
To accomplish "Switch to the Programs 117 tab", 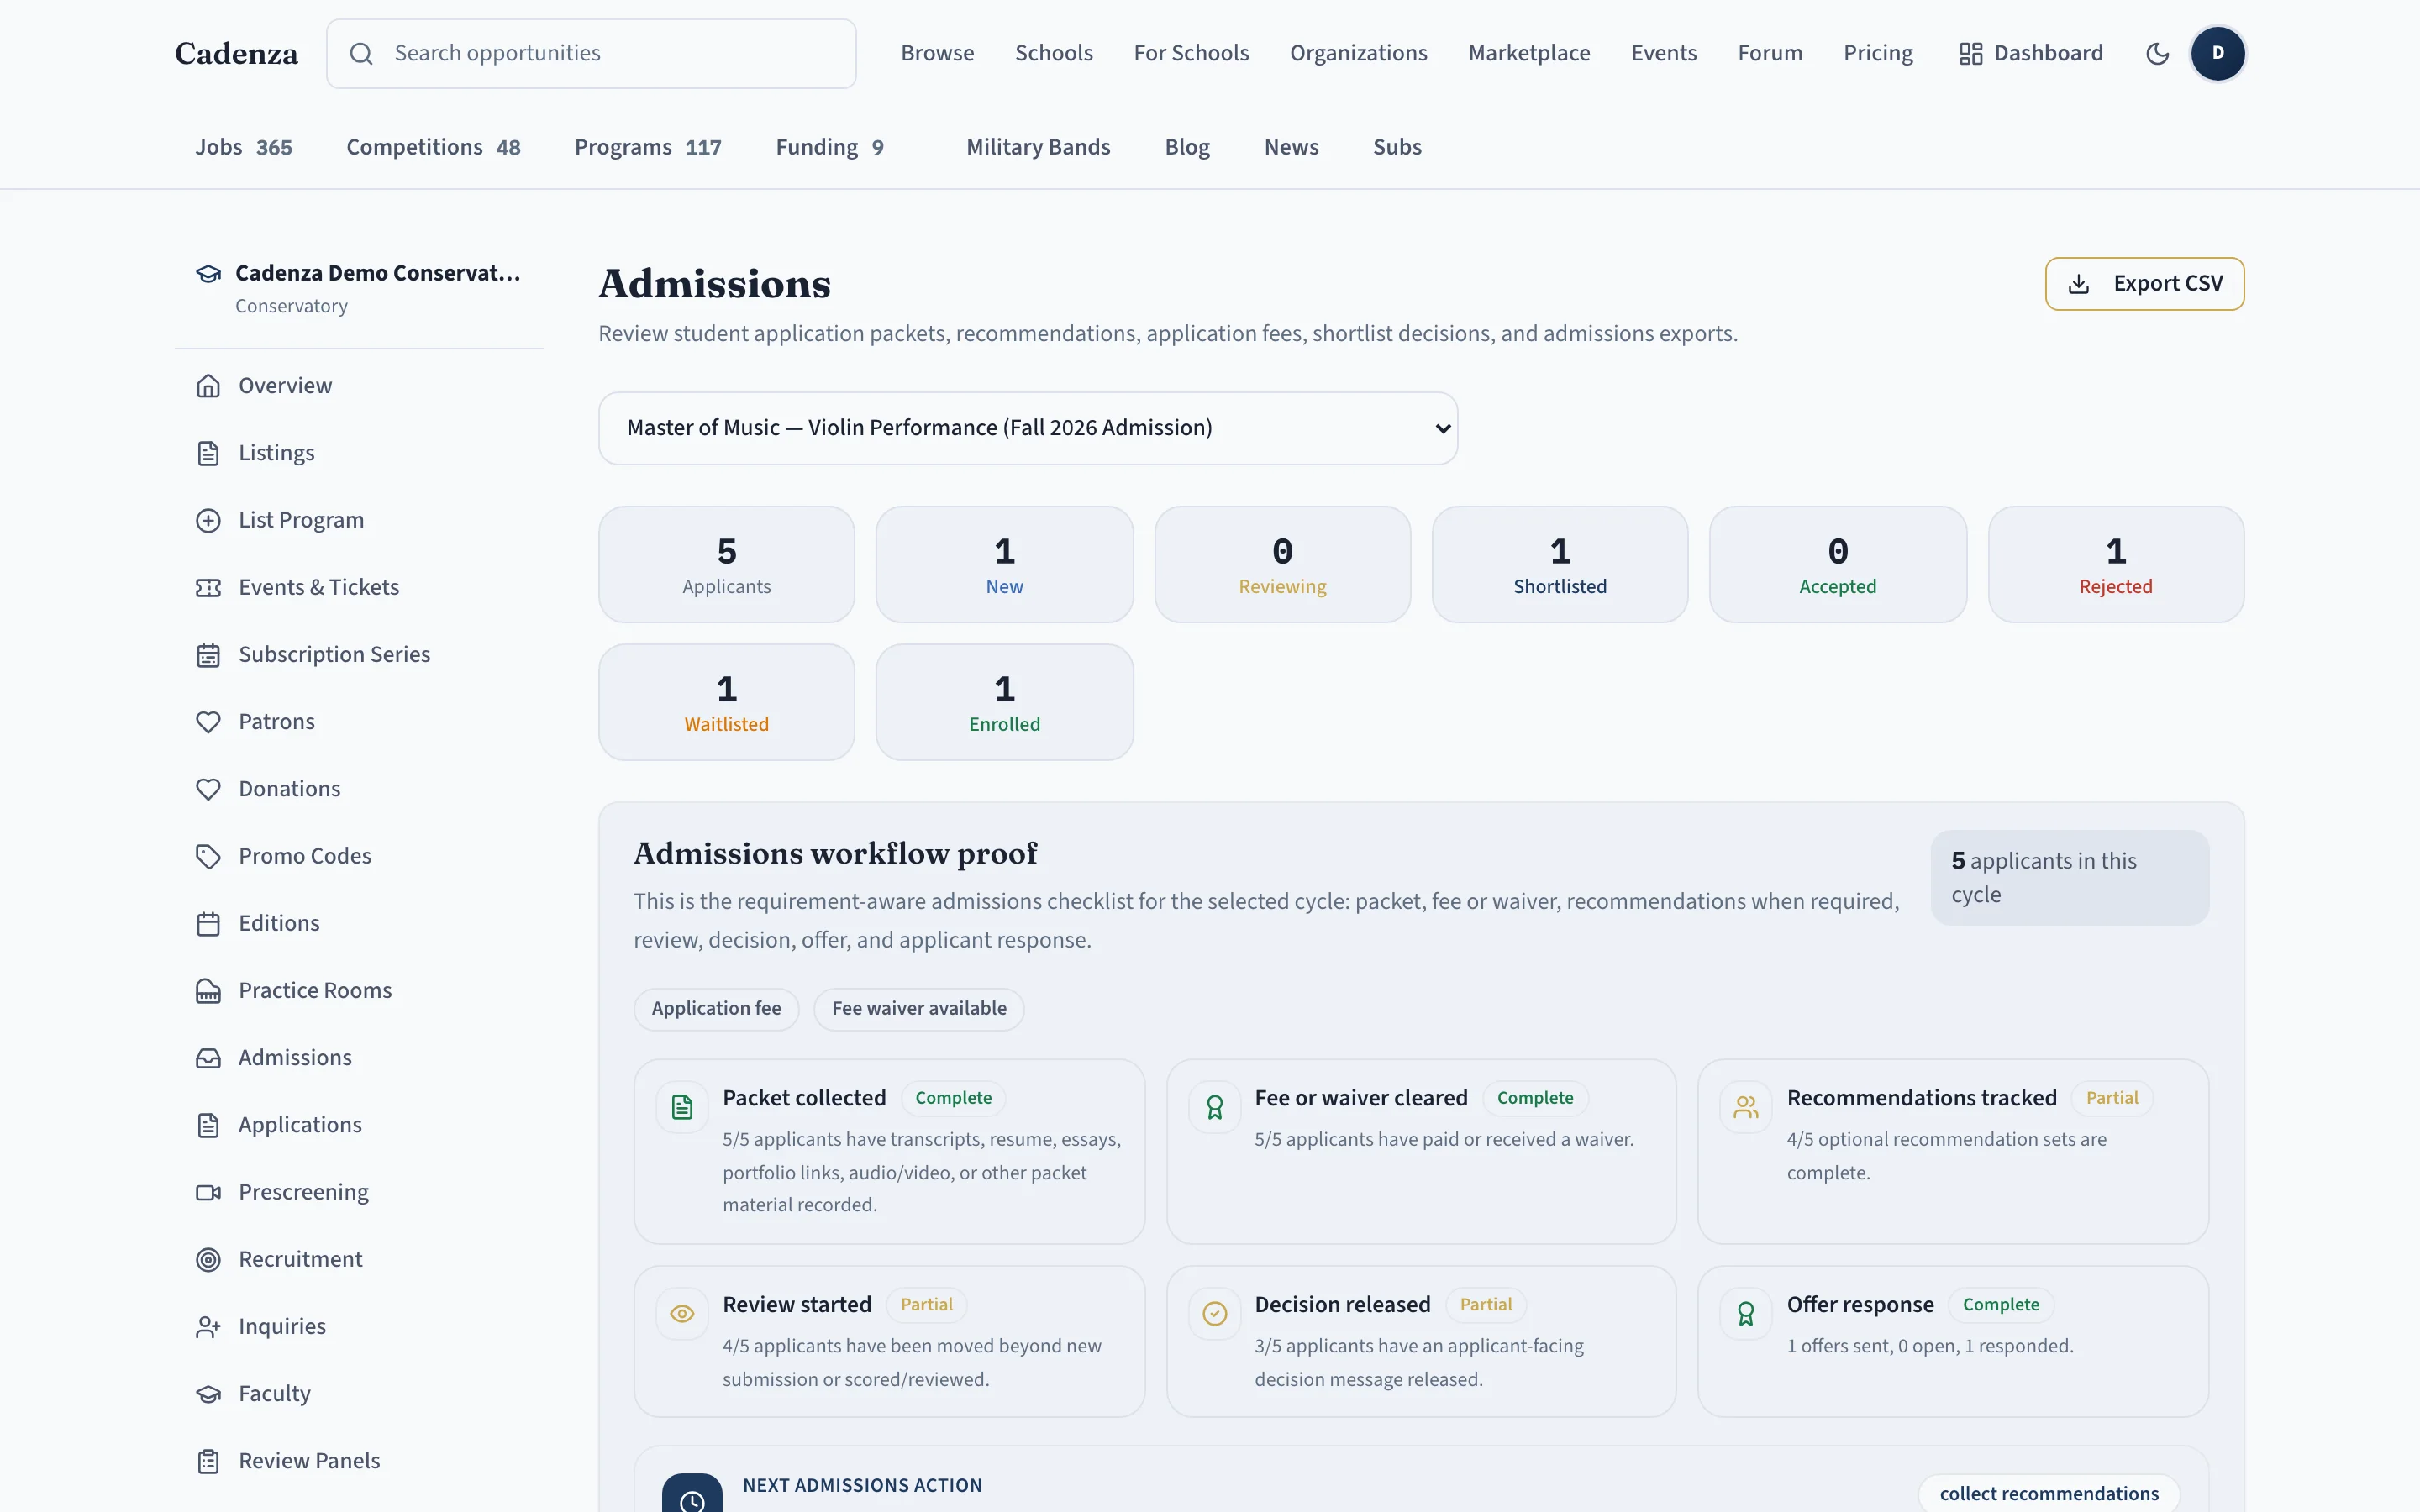I will (648, 147).
